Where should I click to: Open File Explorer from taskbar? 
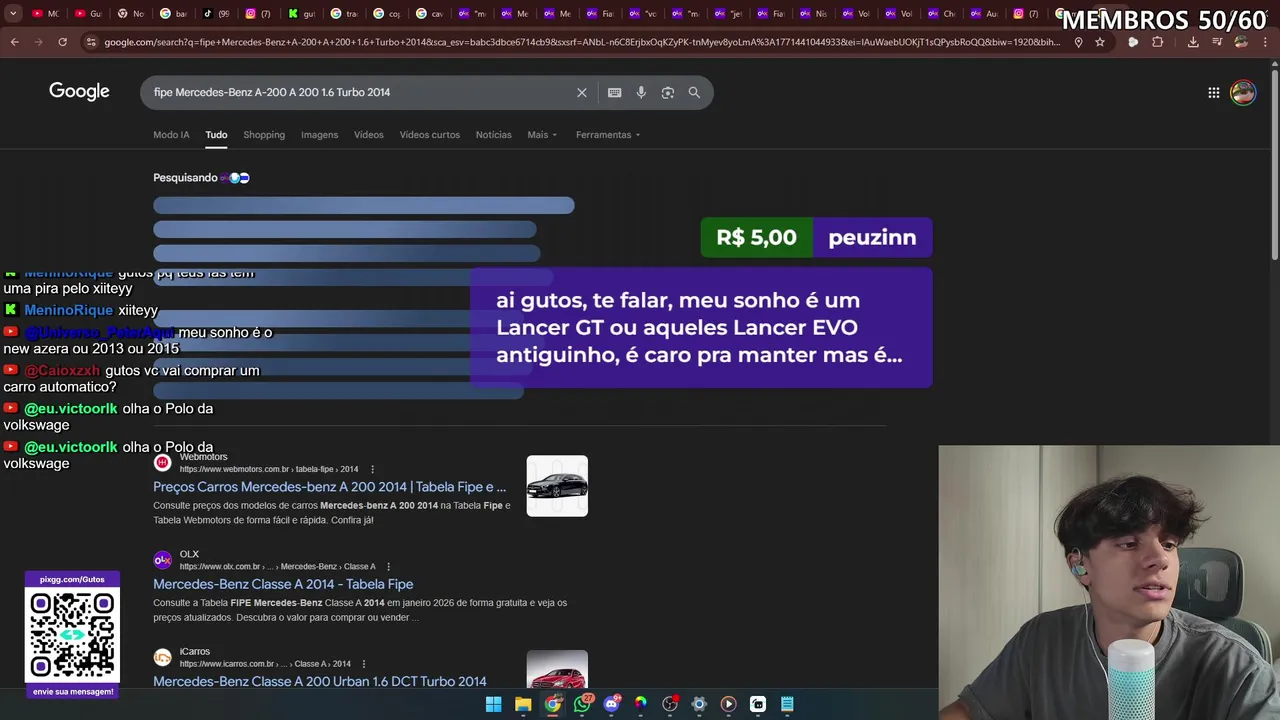[x=523, y=704]
